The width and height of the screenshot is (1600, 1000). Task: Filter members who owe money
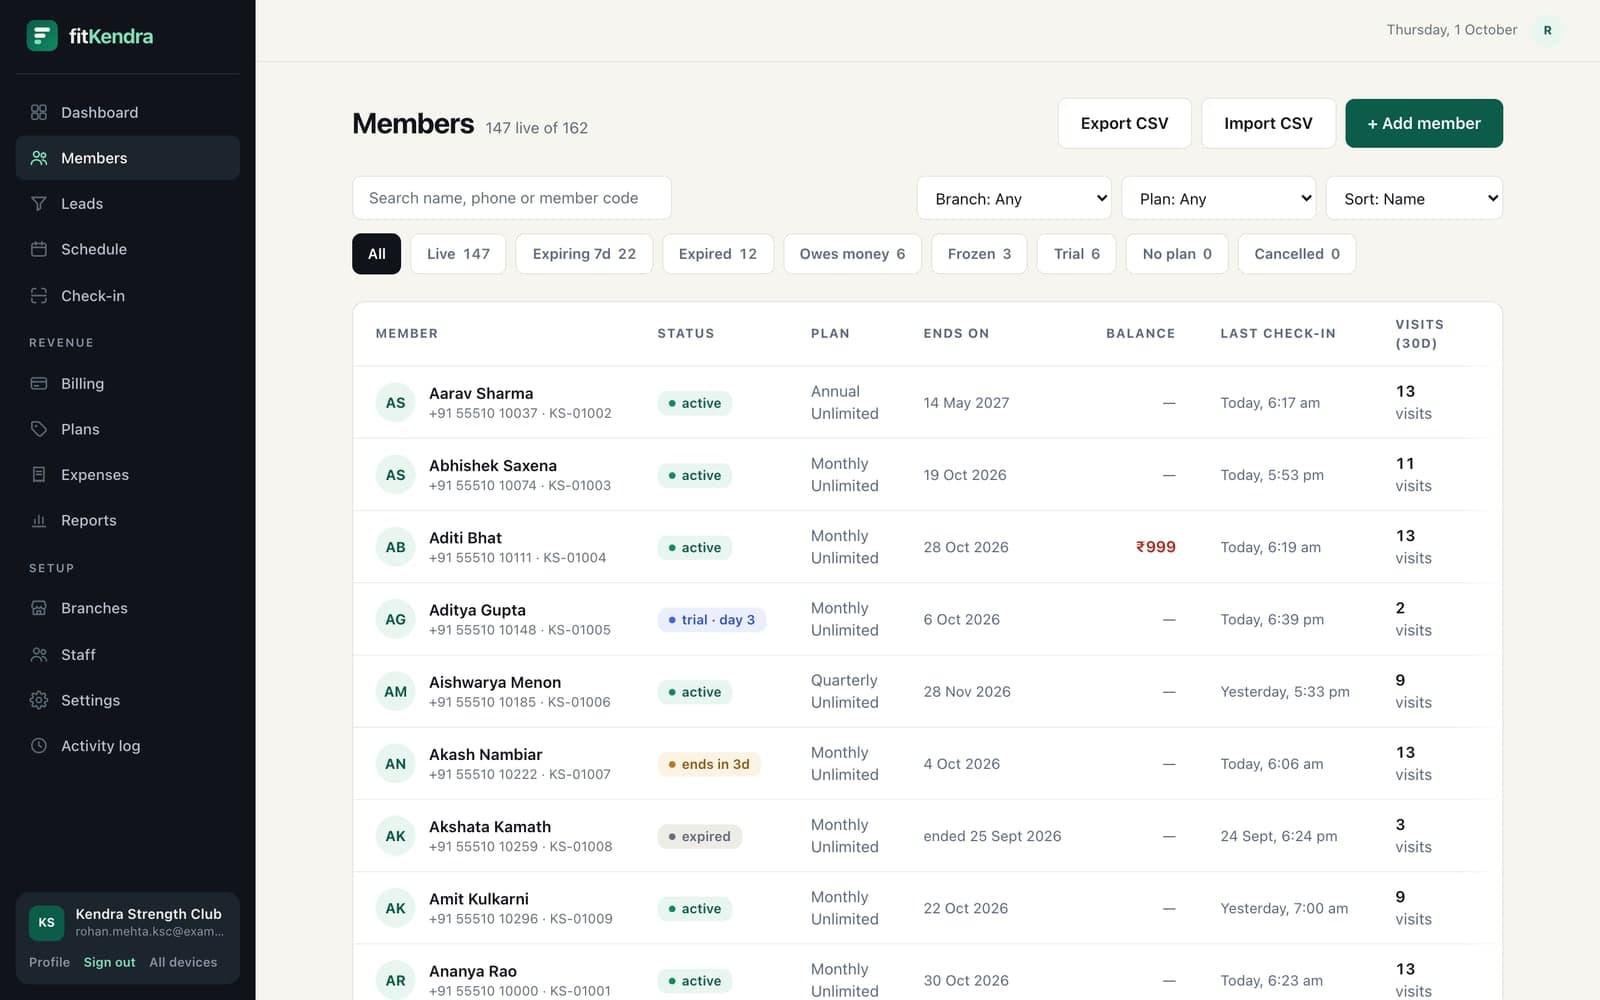852,254
